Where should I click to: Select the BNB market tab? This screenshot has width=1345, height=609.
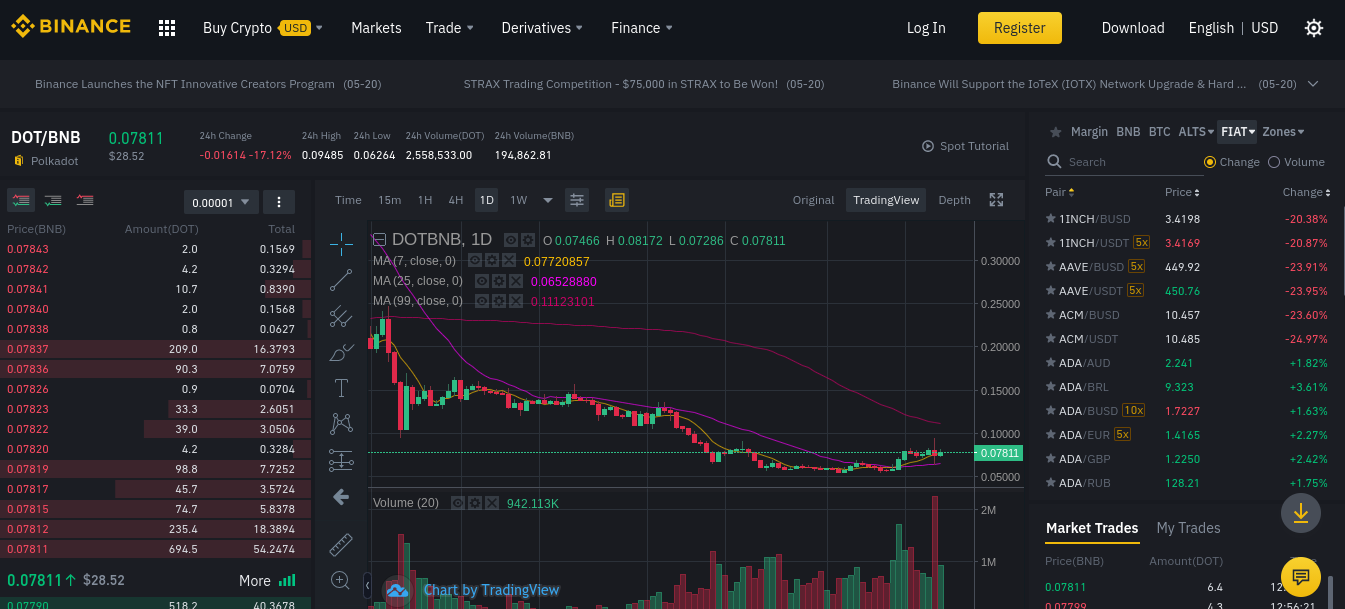click(1128, 132)
